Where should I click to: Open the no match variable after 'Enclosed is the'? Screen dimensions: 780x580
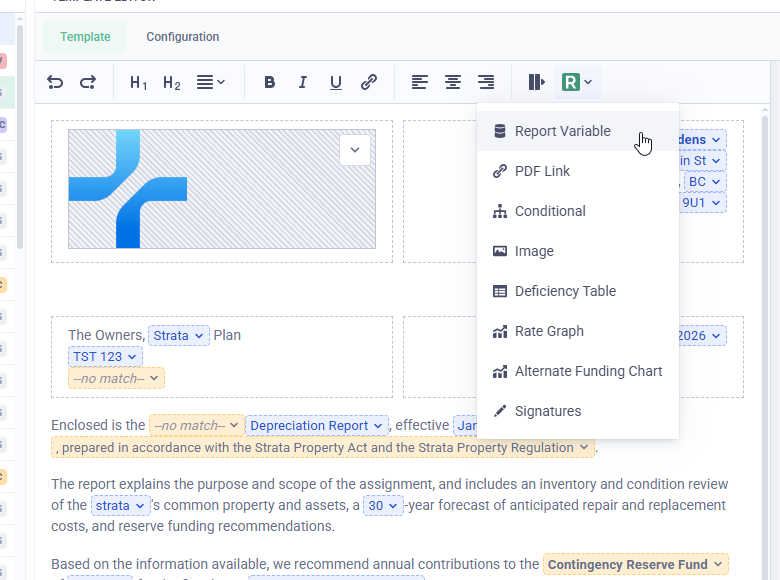click(196, 426)
